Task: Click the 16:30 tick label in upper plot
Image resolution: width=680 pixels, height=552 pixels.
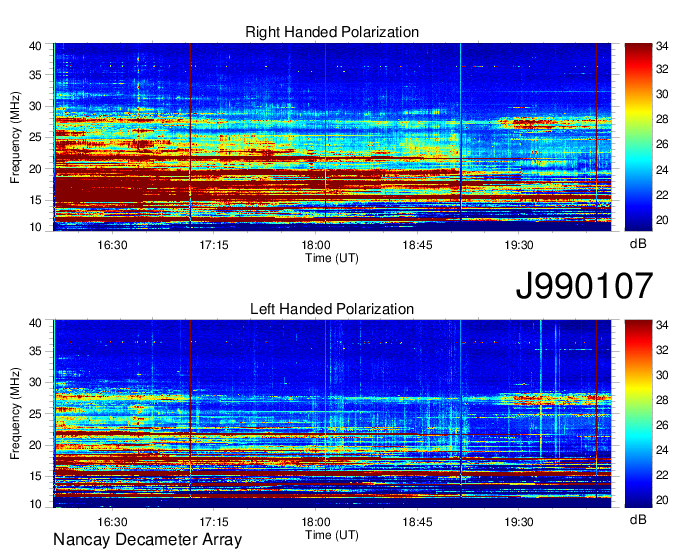Action: click(x=112, y=245)
